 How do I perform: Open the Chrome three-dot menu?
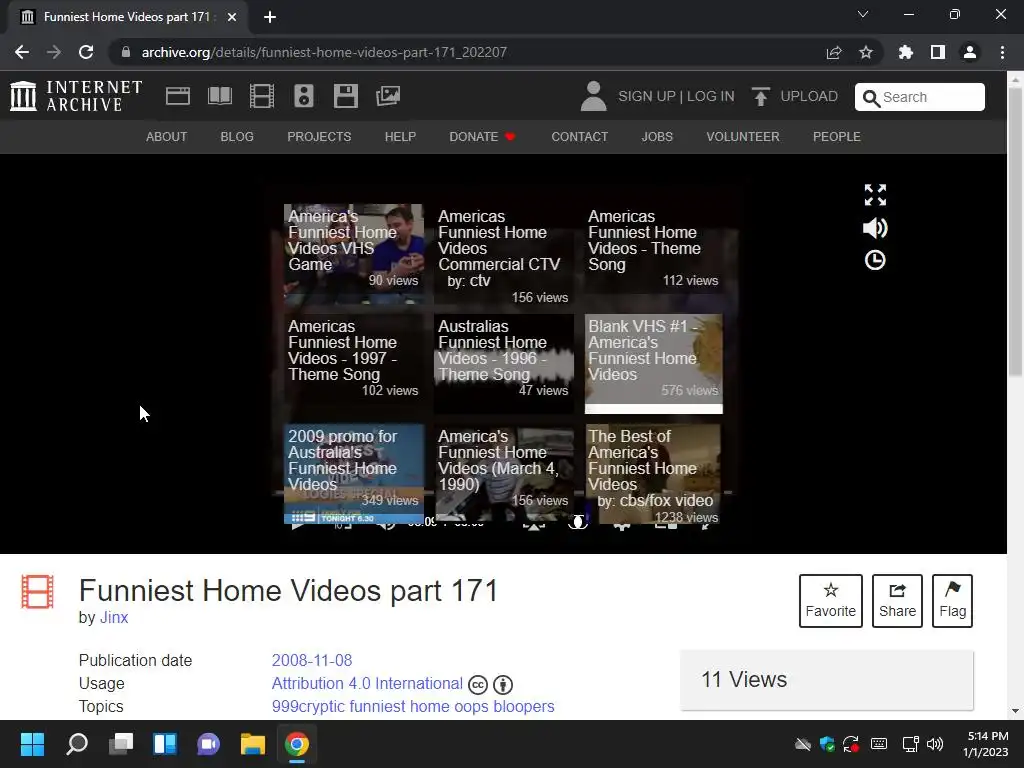tap(1002, 52)
